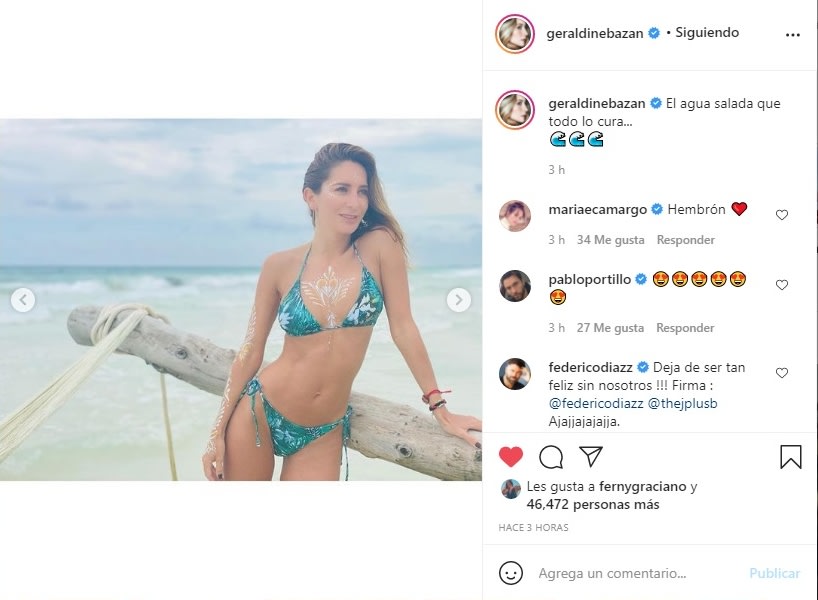The width and height of the screenshot is (818, 600).
Task: Like federicodiazz's comment heart
Action: [781, 373]
